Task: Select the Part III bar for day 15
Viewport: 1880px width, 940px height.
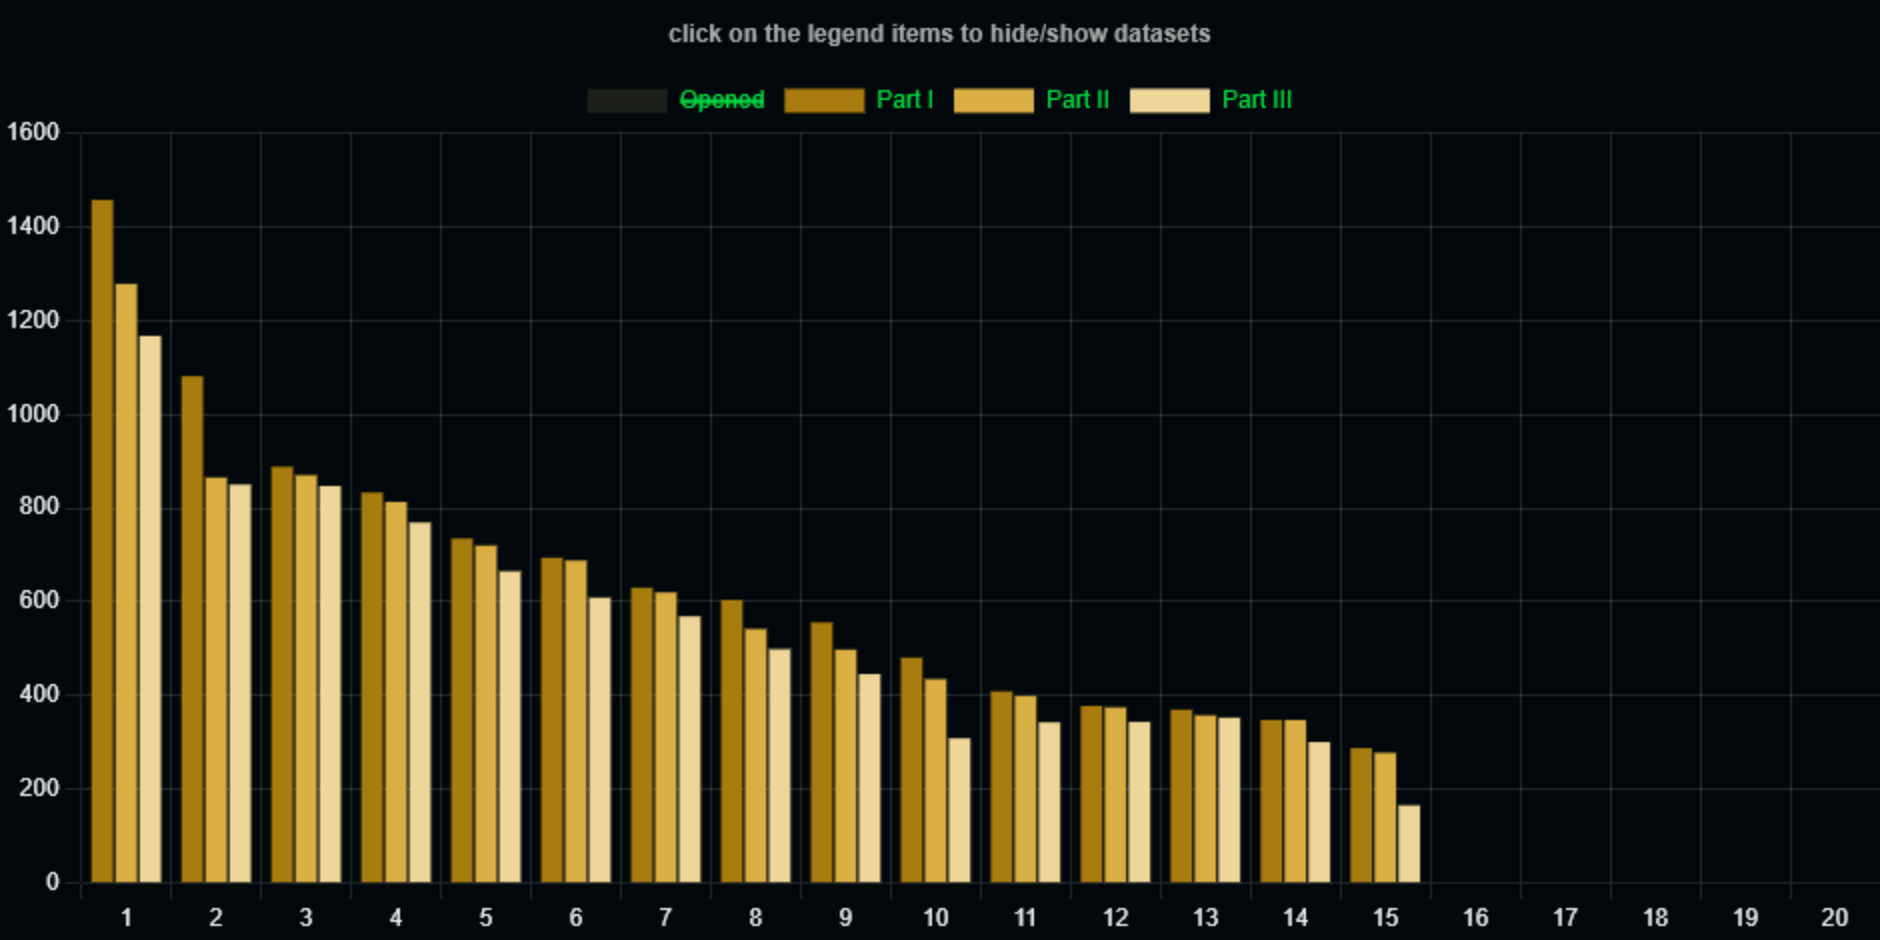Action: (1409, 843)
